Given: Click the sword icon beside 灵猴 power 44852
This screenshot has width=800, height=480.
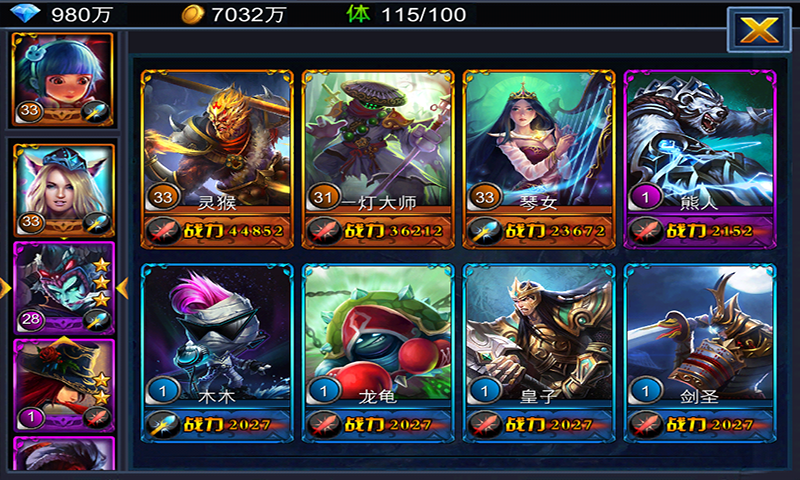Looking at the screenshot, I should point(163,231).
